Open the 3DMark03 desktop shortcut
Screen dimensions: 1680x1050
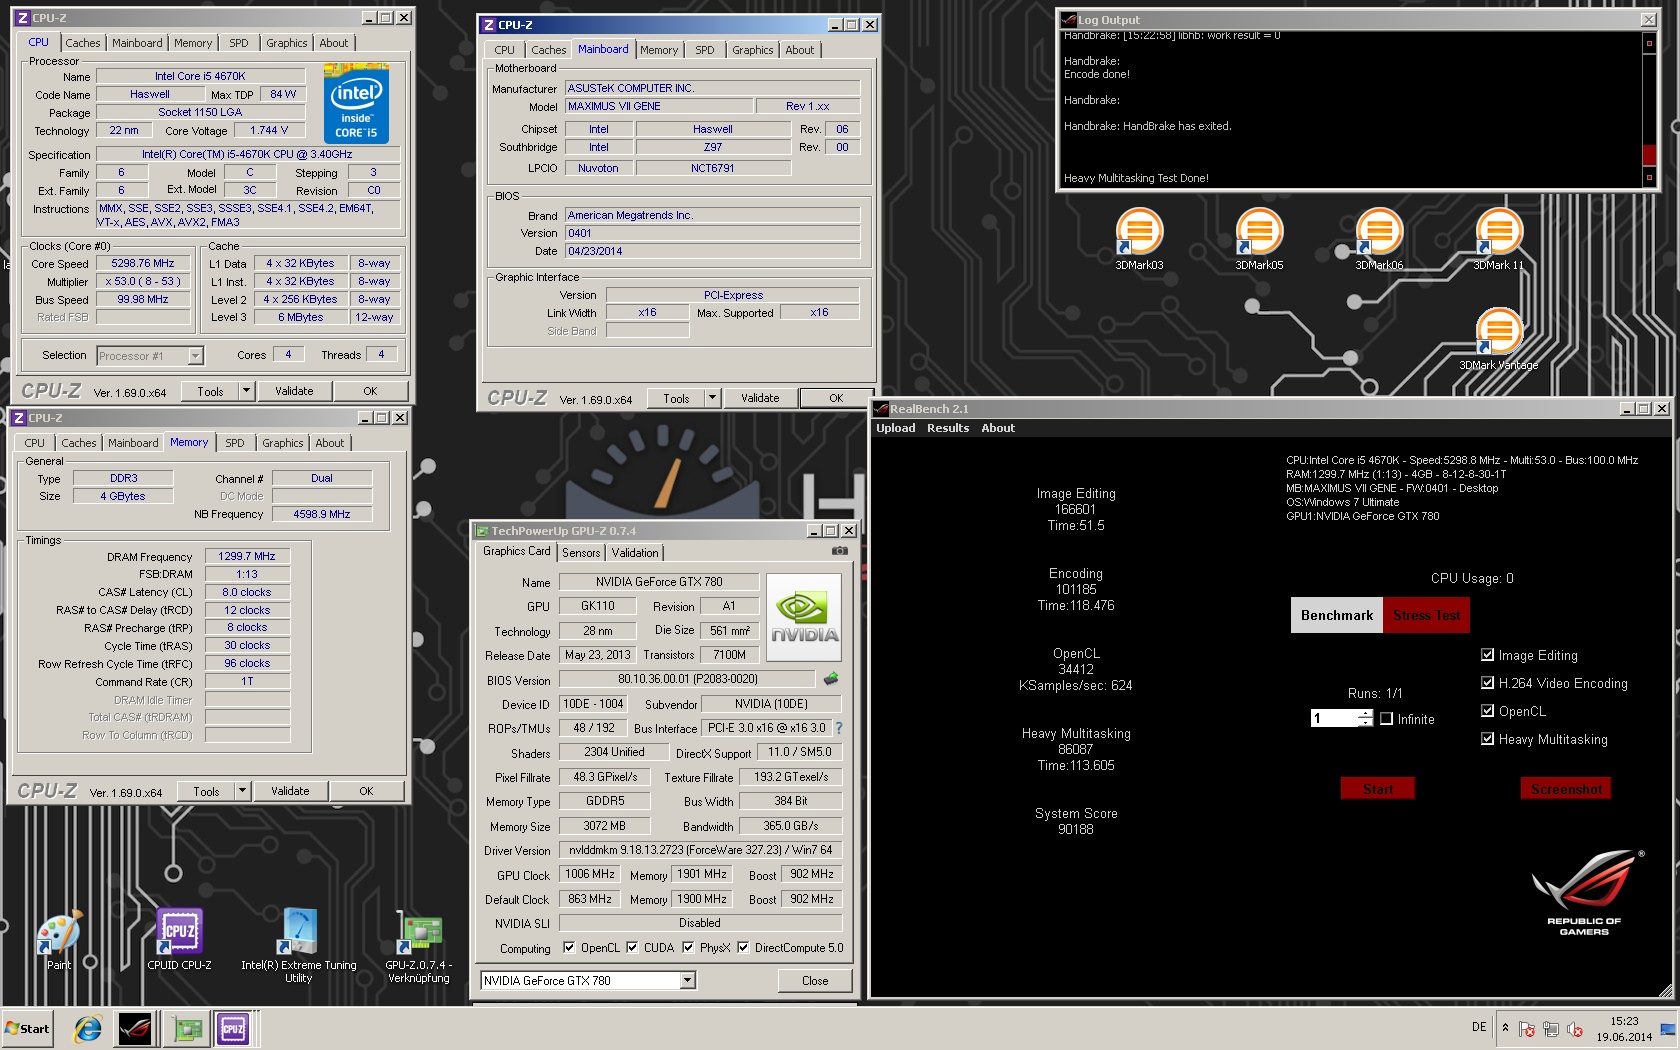coord(1139,238)
